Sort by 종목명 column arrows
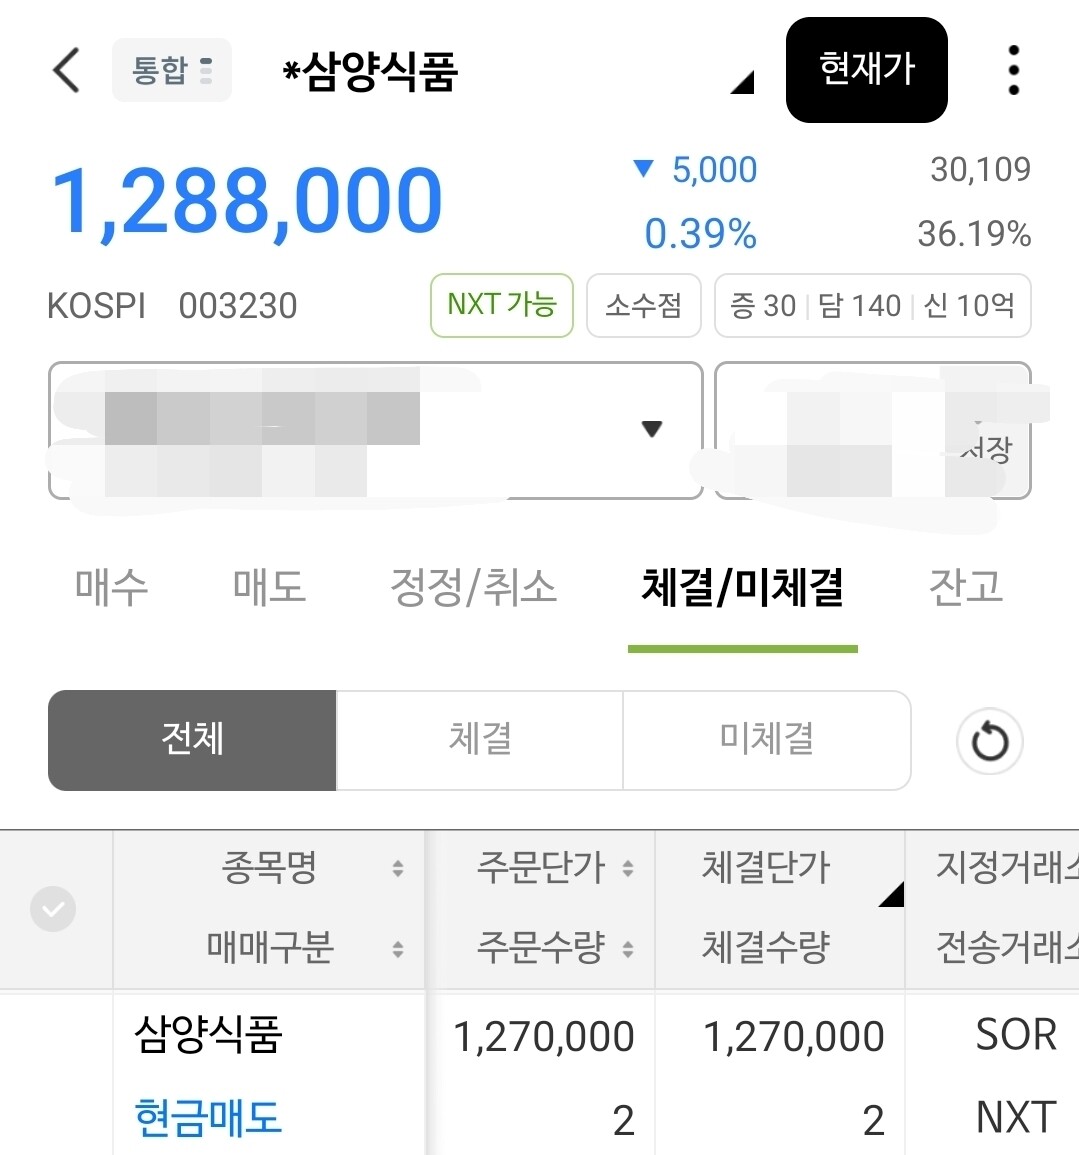Viewport: 1079px width, 1155px height. (x=398, y=868)
